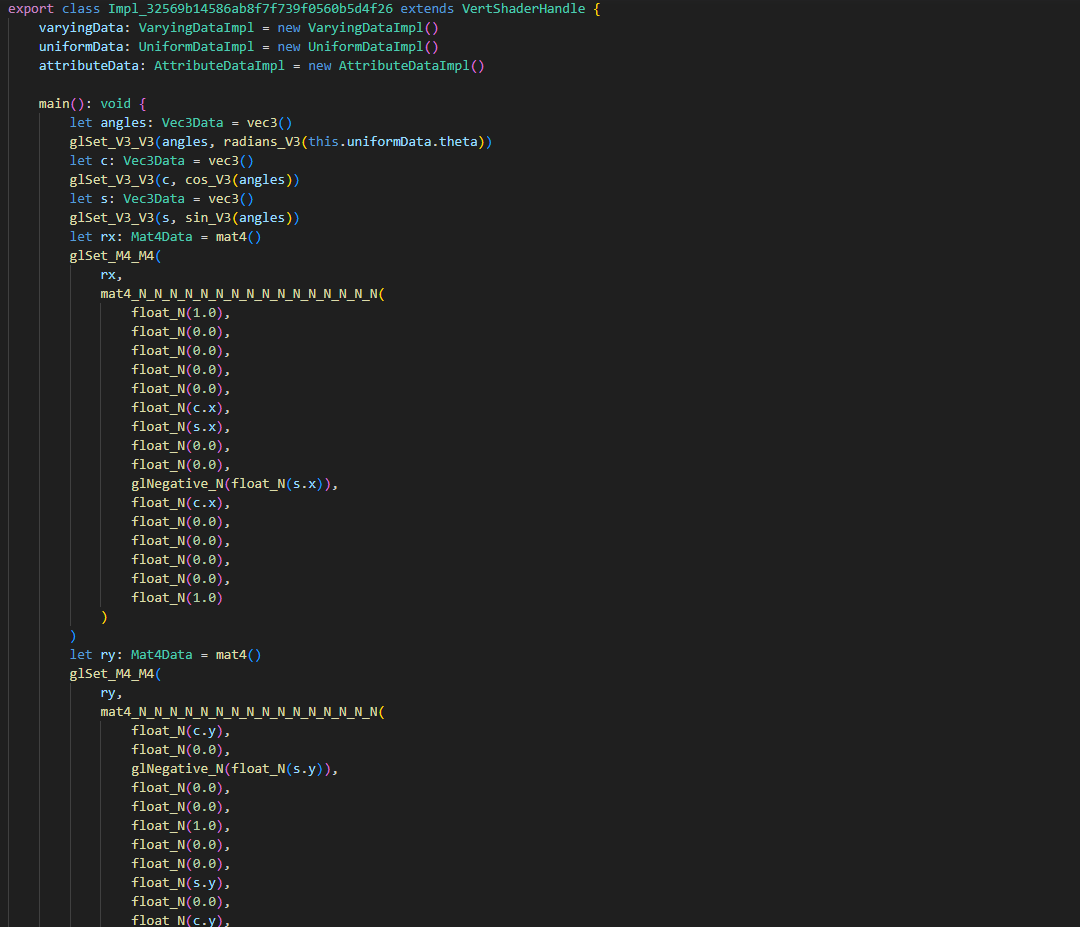Image resolution: width=1080 pixels, height=927 pixels.
Task: Click the extends keyword
Action: coord(427,8)
